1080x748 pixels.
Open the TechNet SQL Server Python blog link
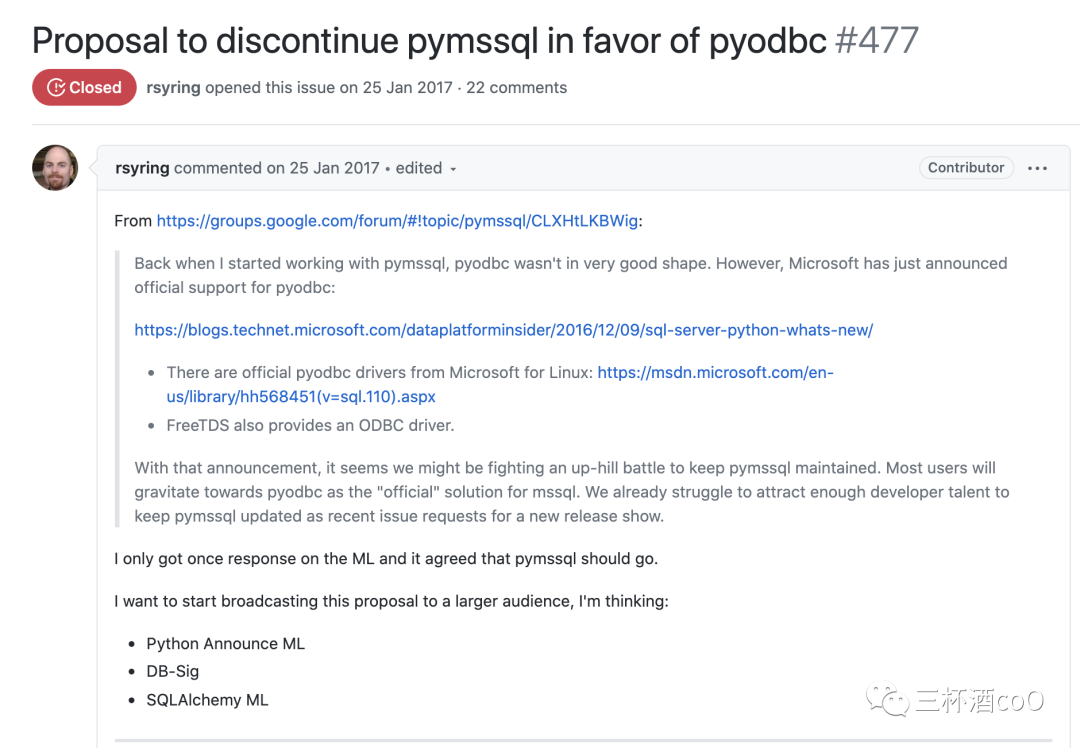pos(503,330)
